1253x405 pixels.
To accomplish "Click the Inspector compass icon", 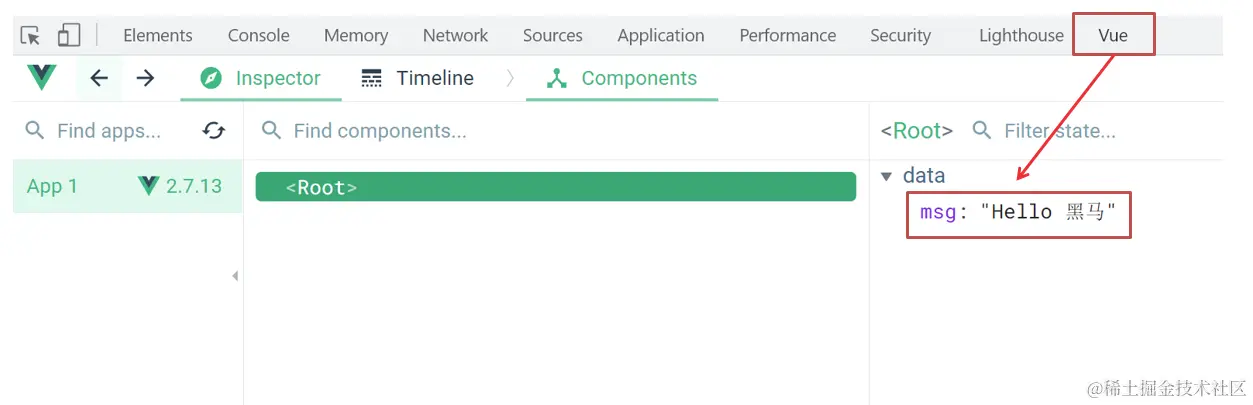I will pyautogui.click(x=211, y=78).
